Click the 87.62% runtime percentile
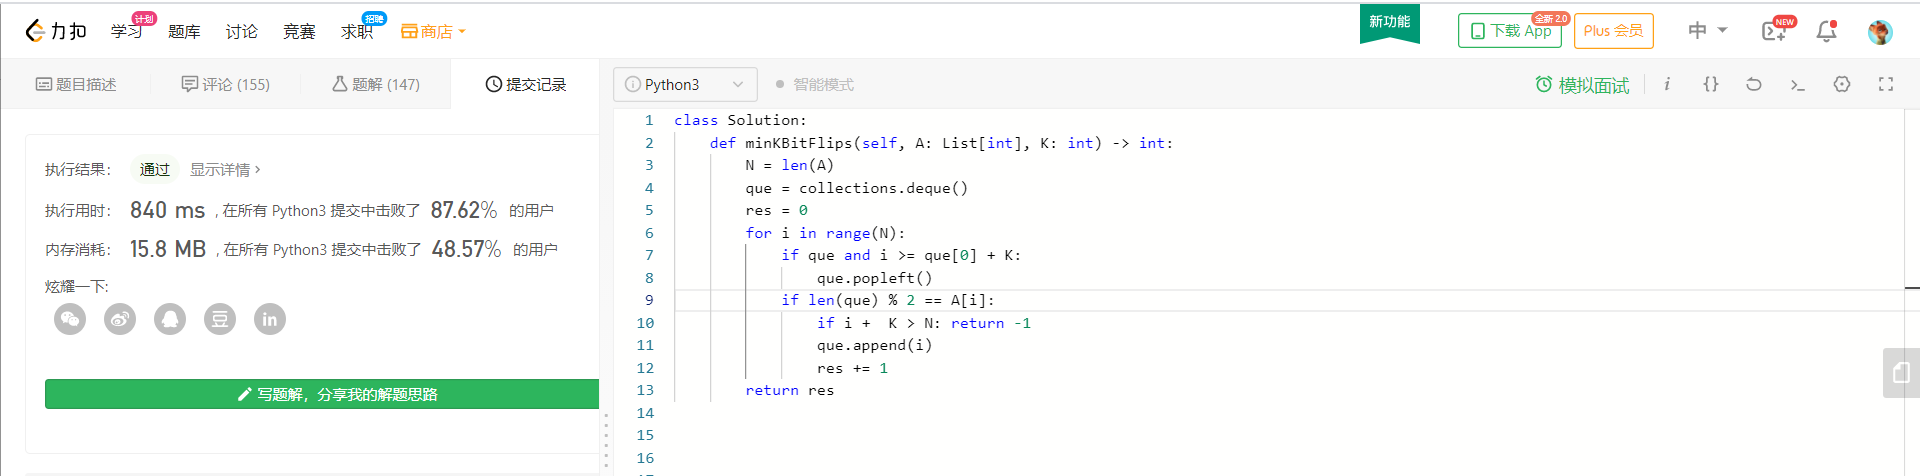Screen dimensions: 1920x476 (464, 210)
